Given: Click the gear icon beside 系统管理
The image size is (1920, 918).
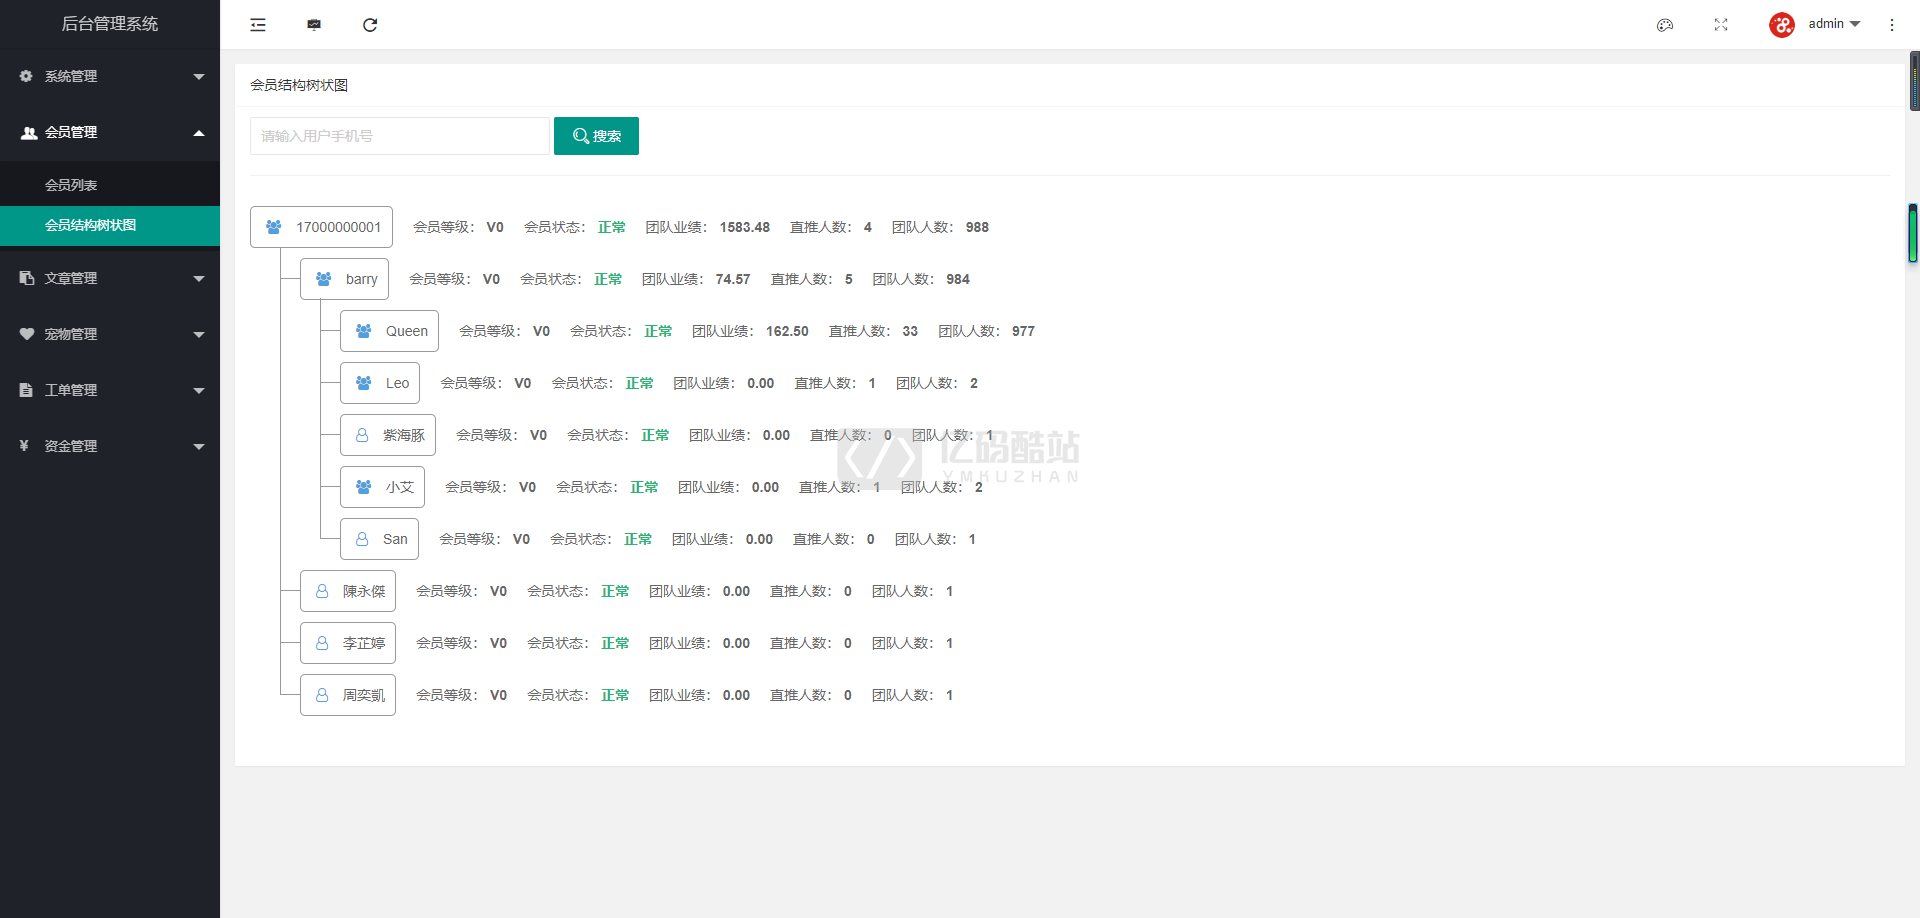Looking at the screenshot, I should point(26,76).
